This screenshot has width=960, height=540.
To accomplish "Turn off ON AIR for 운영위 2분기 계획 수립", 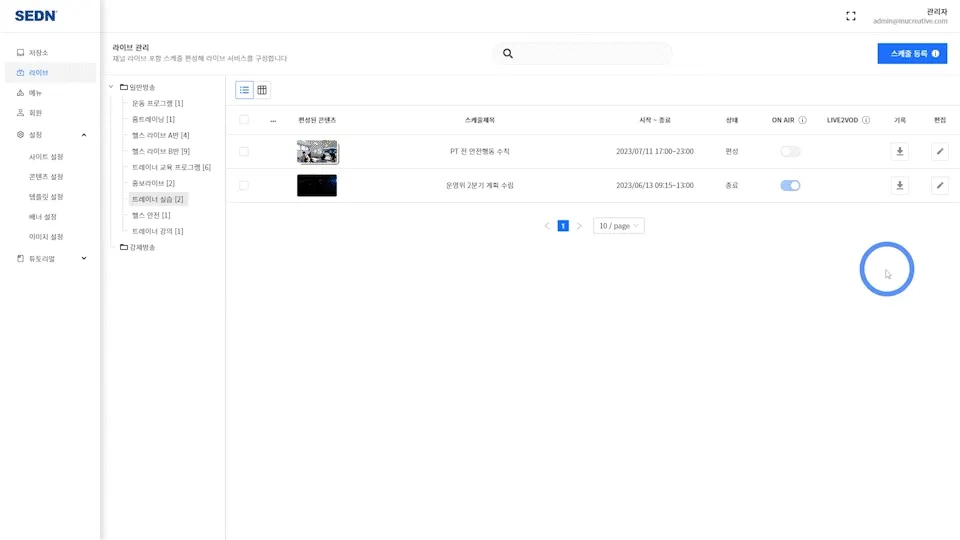I will click(x=790, y=186).
